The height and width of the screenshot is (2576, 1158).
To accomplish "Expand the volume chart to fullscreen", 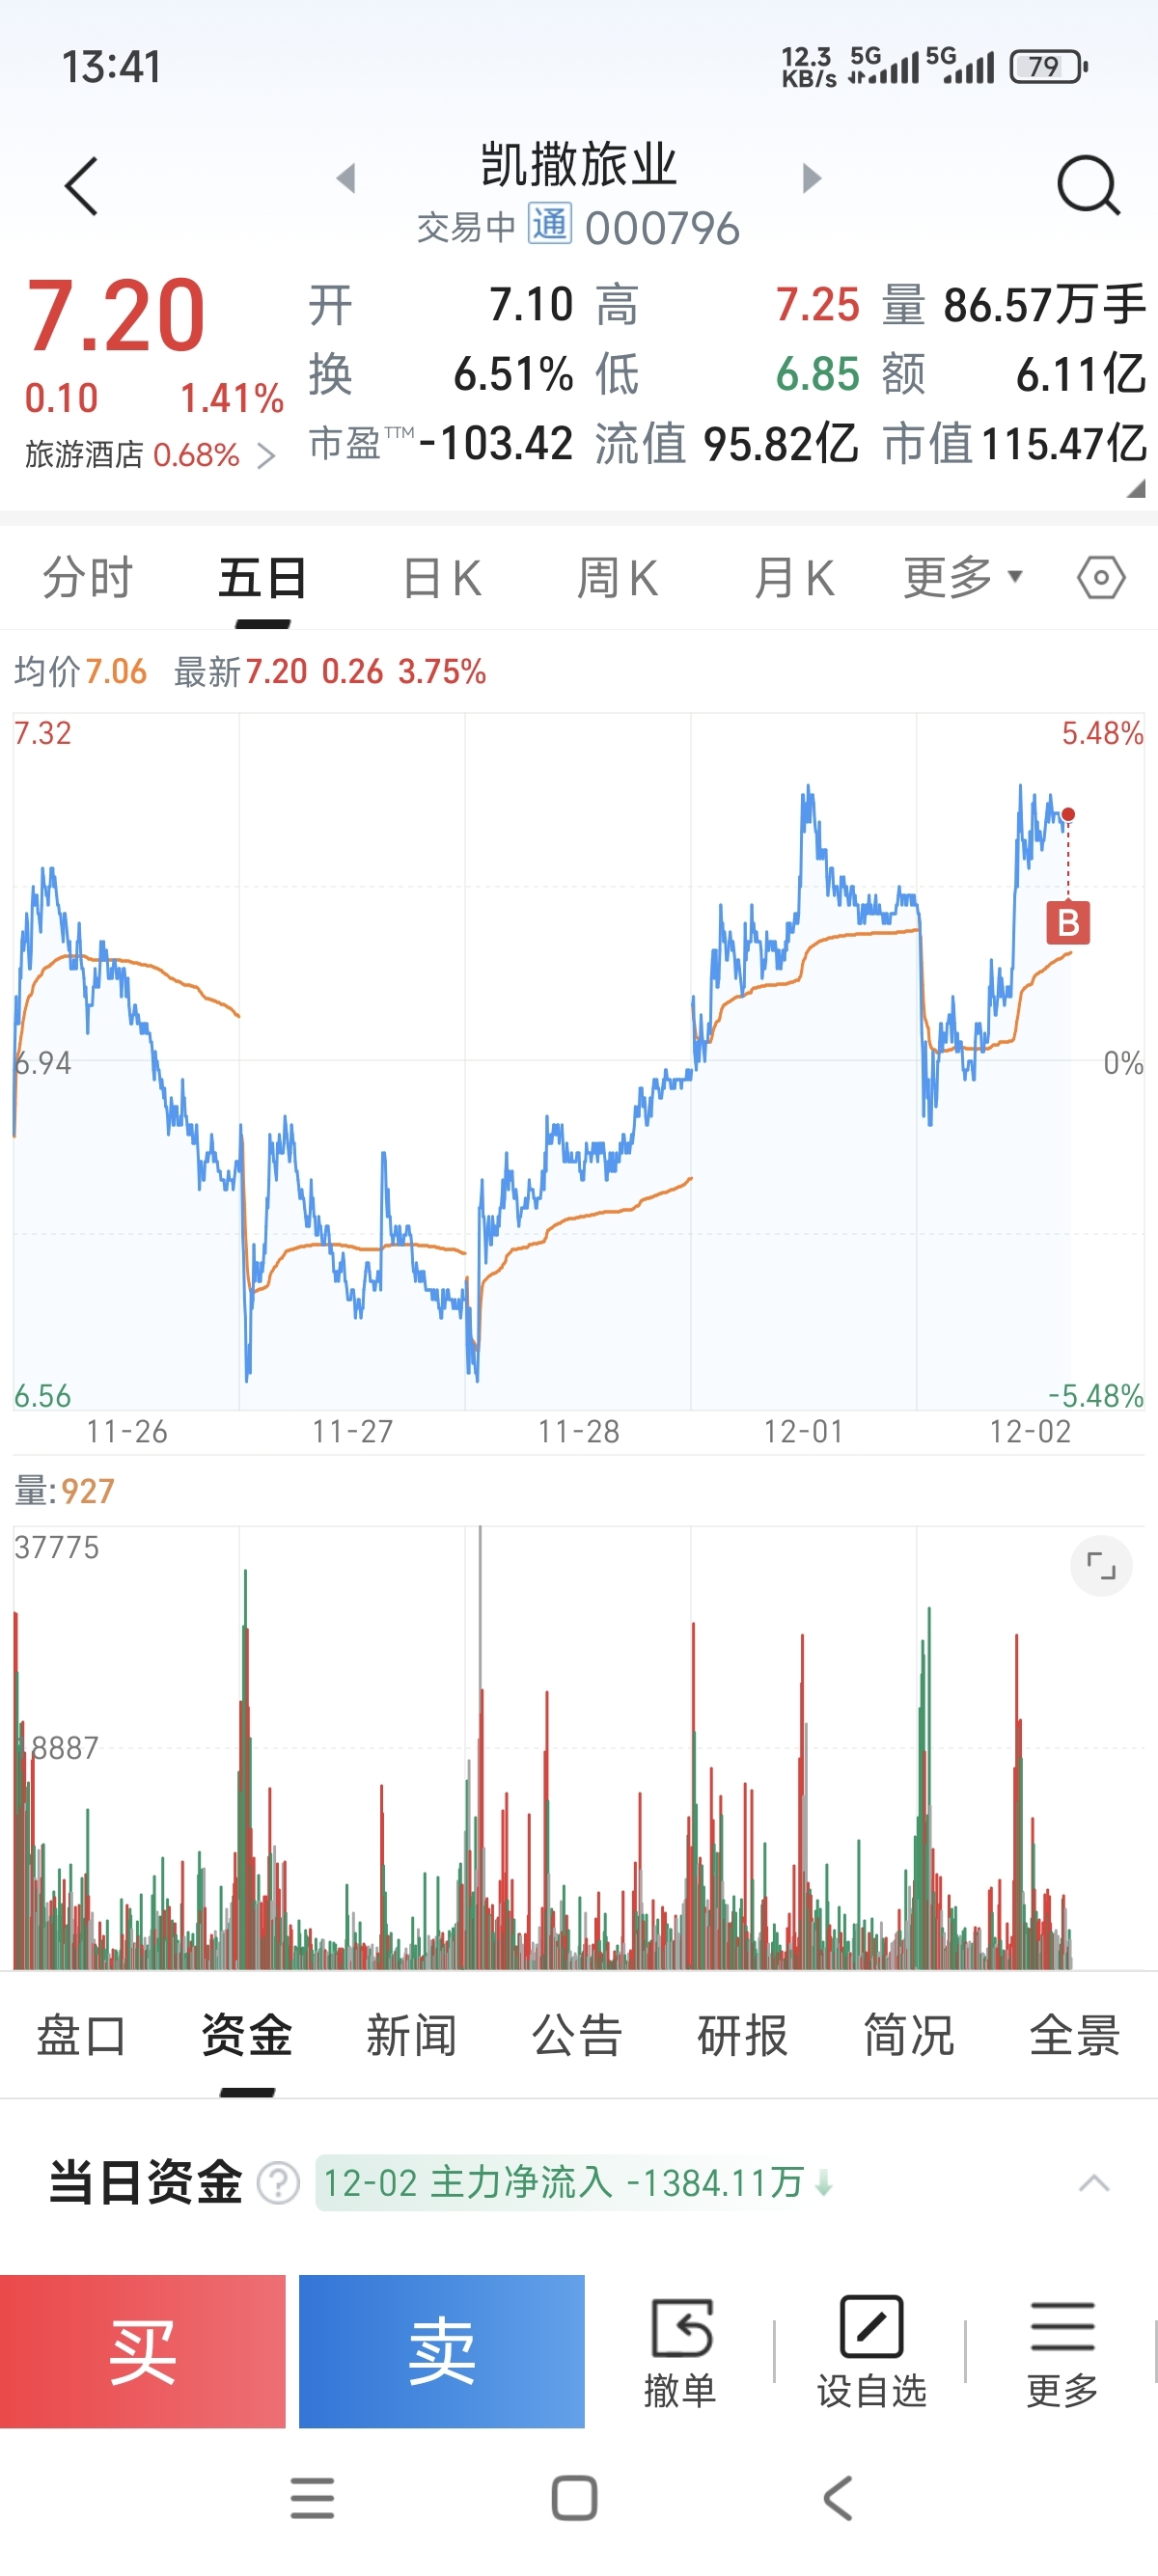I will click(x=1101, y=1566).
